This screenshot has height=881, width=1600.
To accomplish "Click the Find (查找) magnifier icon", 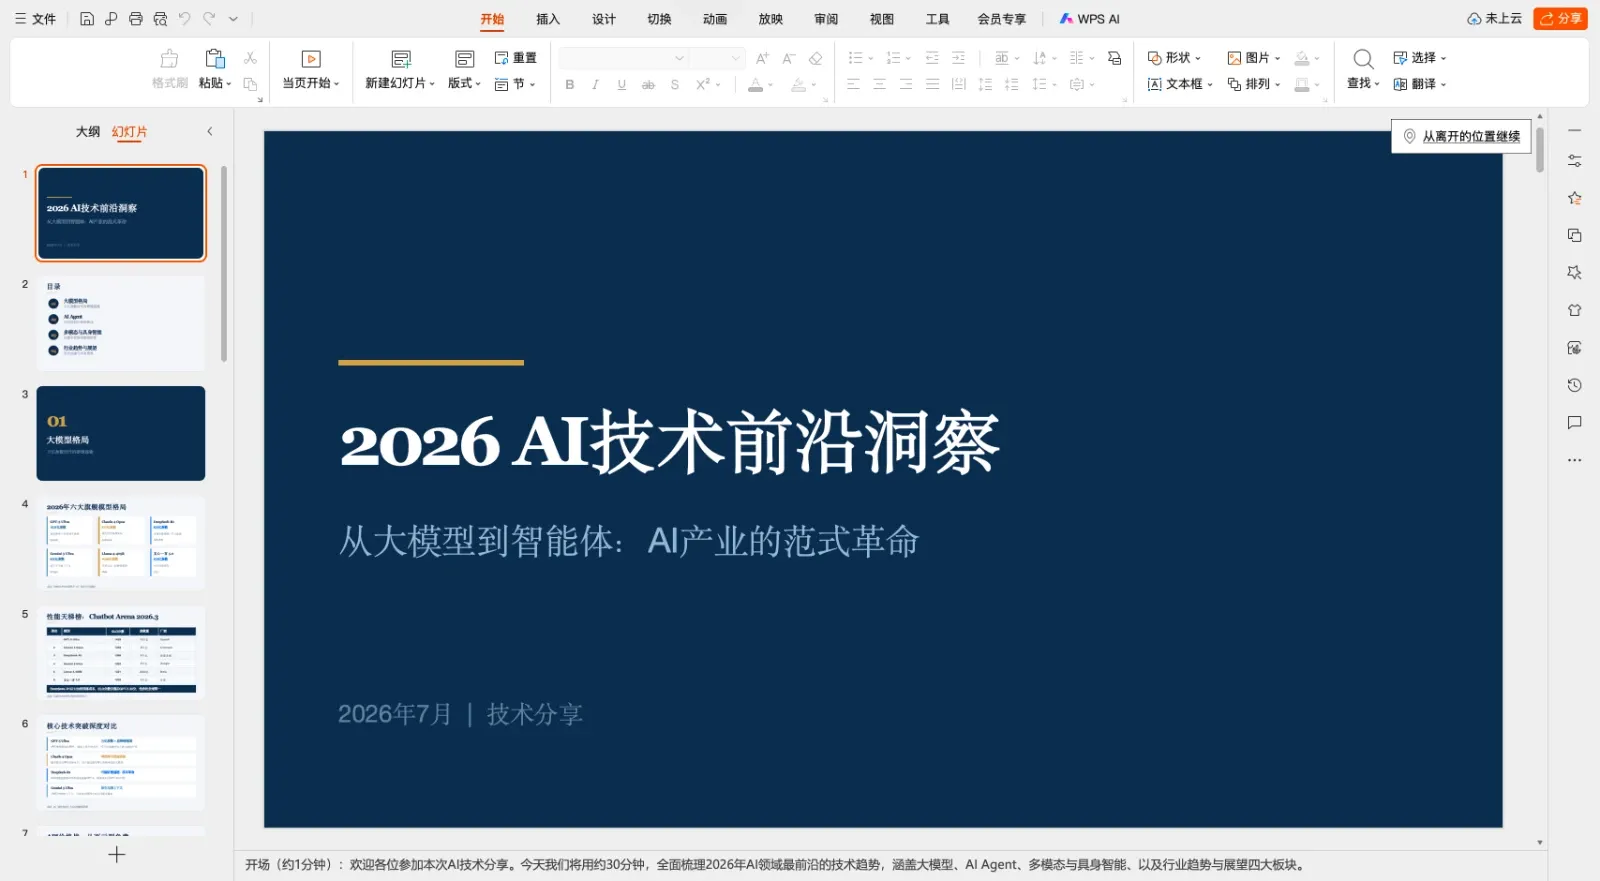I will [1363, 59].
